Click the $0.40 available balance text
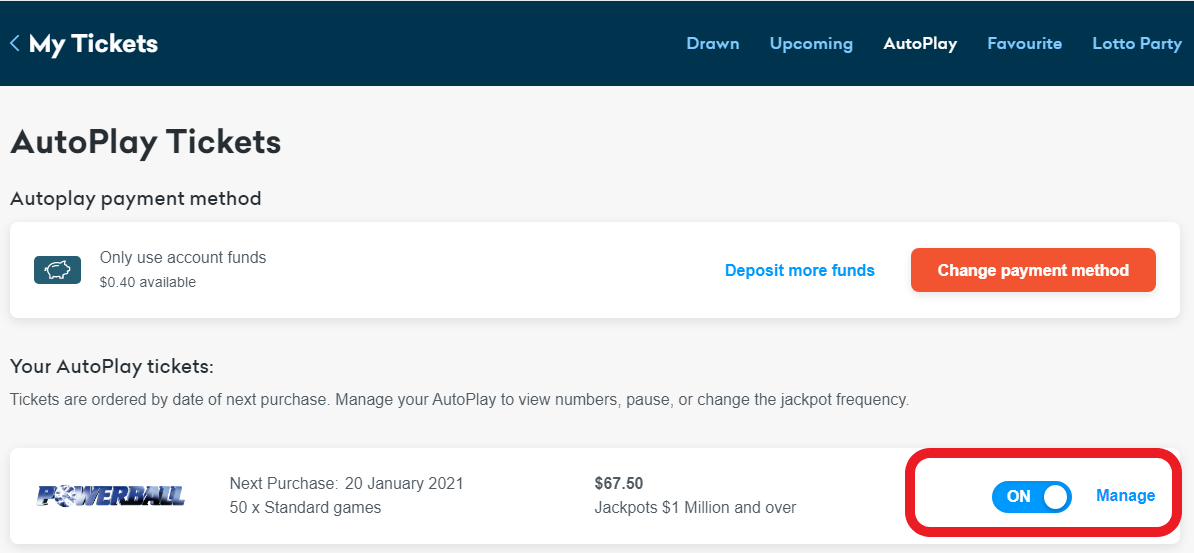 point(148,283)
